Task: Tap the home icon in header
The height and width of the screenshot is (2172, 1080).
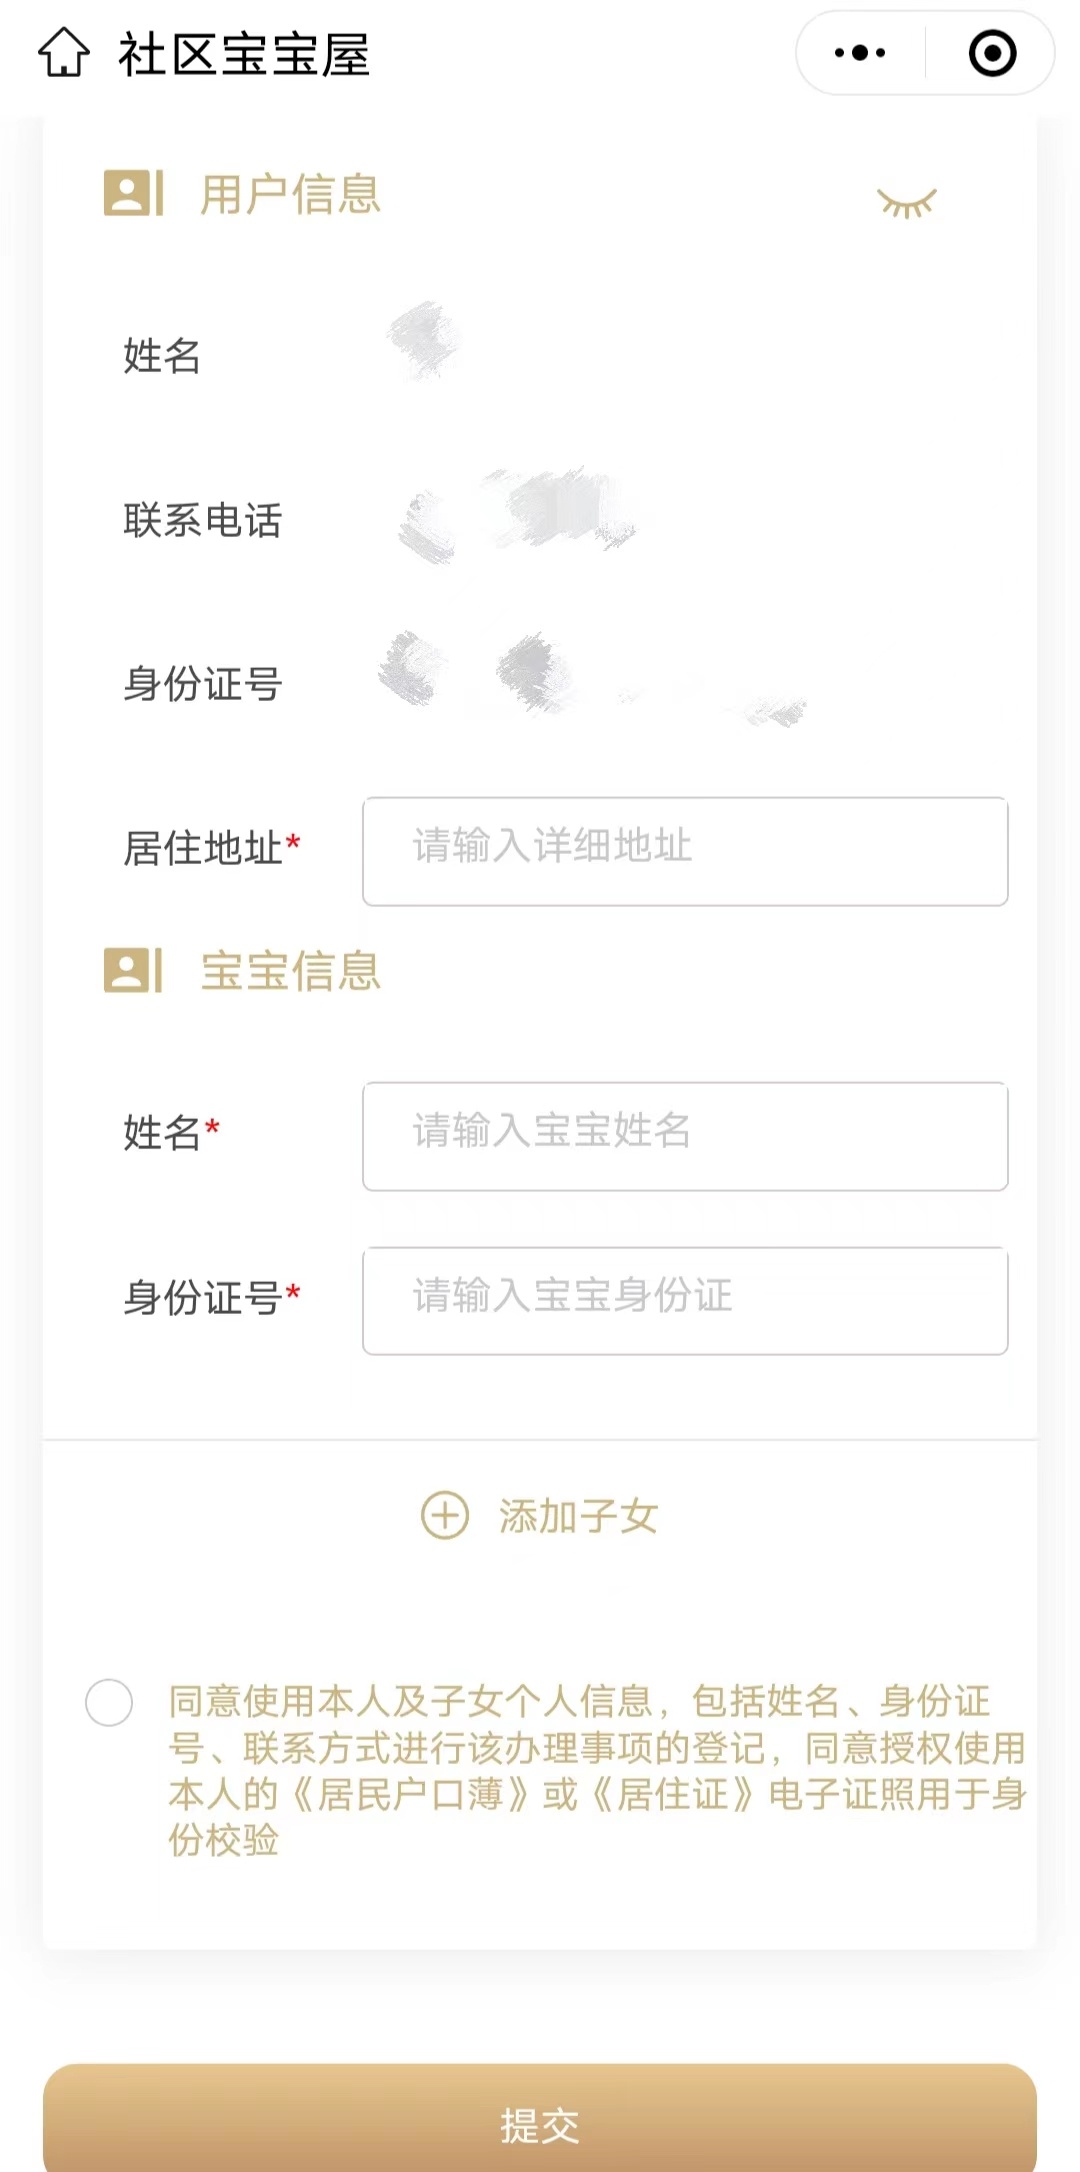Action: tap(64, 53)
